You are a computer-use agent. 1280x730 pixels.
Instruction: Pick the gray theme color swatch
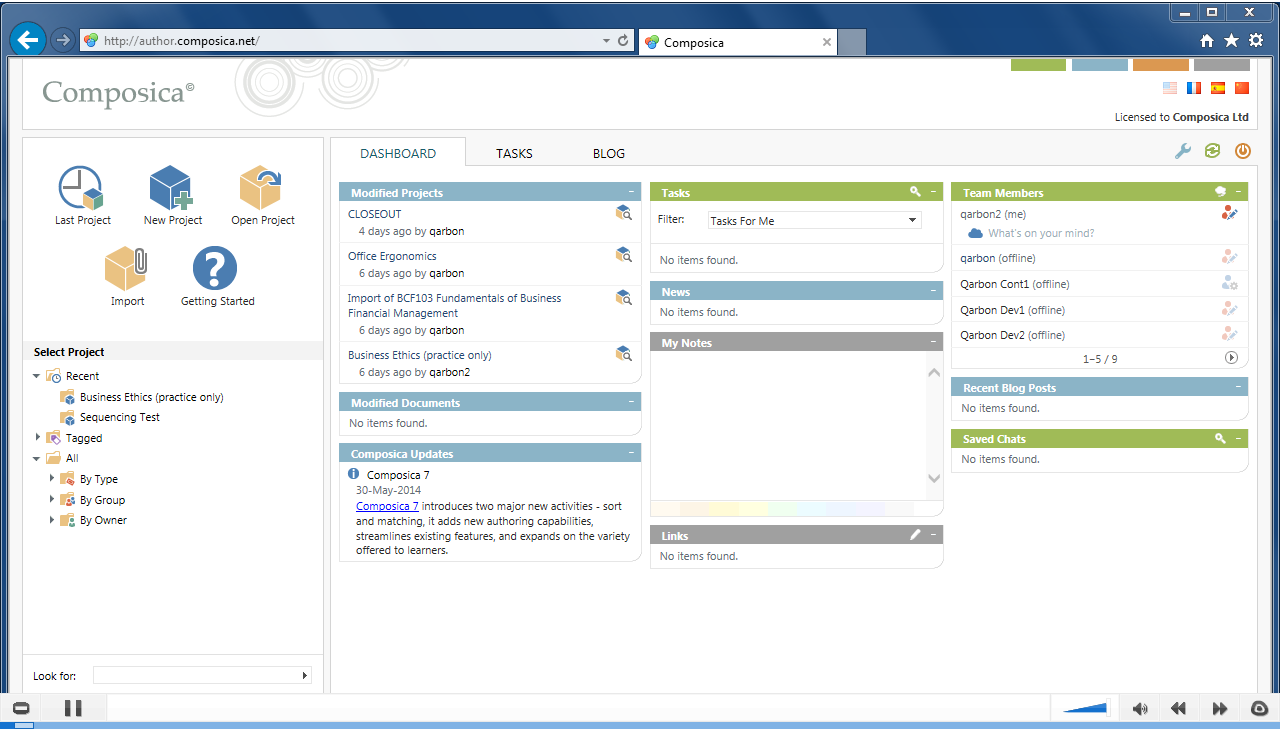click(1221, 65)
